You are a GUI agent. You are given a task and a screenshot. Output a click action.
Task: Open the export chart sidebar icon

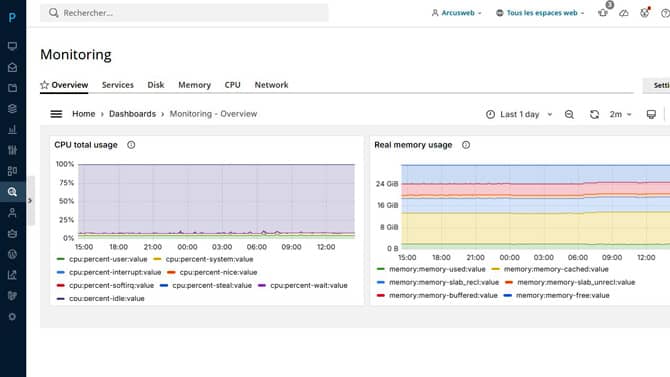[x=12, y=275]
